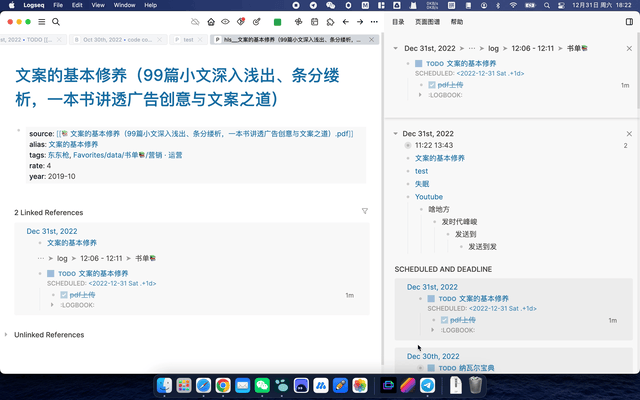Toggle the eye icon in the toolbar
The image size is (640, 400).
[x=225, y=22]
